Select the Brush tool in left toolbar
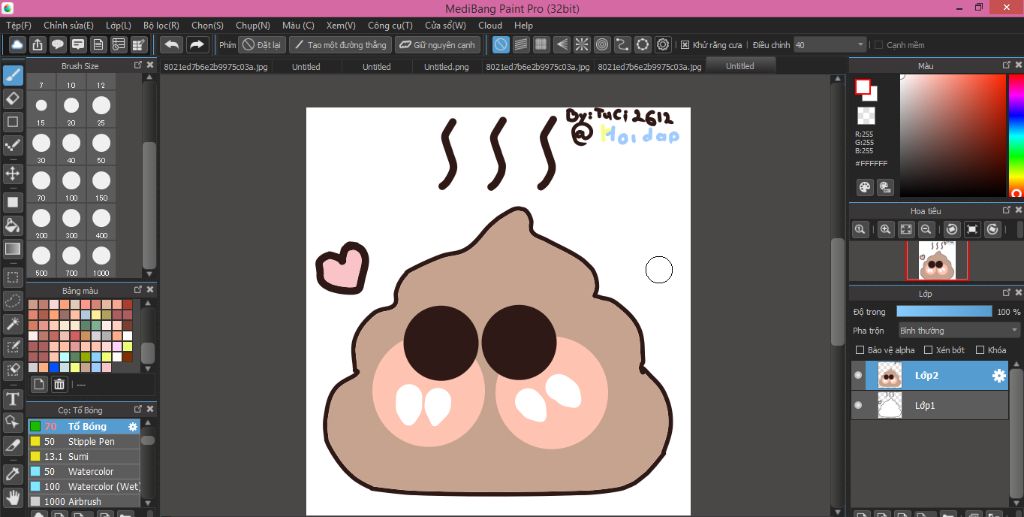1024x517 pixels. (12, 76)
